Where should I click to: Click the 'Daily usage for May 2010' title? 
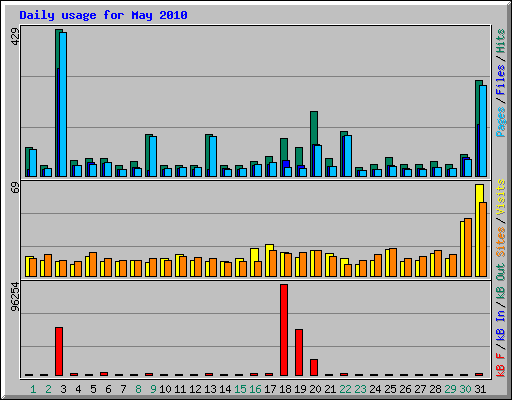pos(103,15)
